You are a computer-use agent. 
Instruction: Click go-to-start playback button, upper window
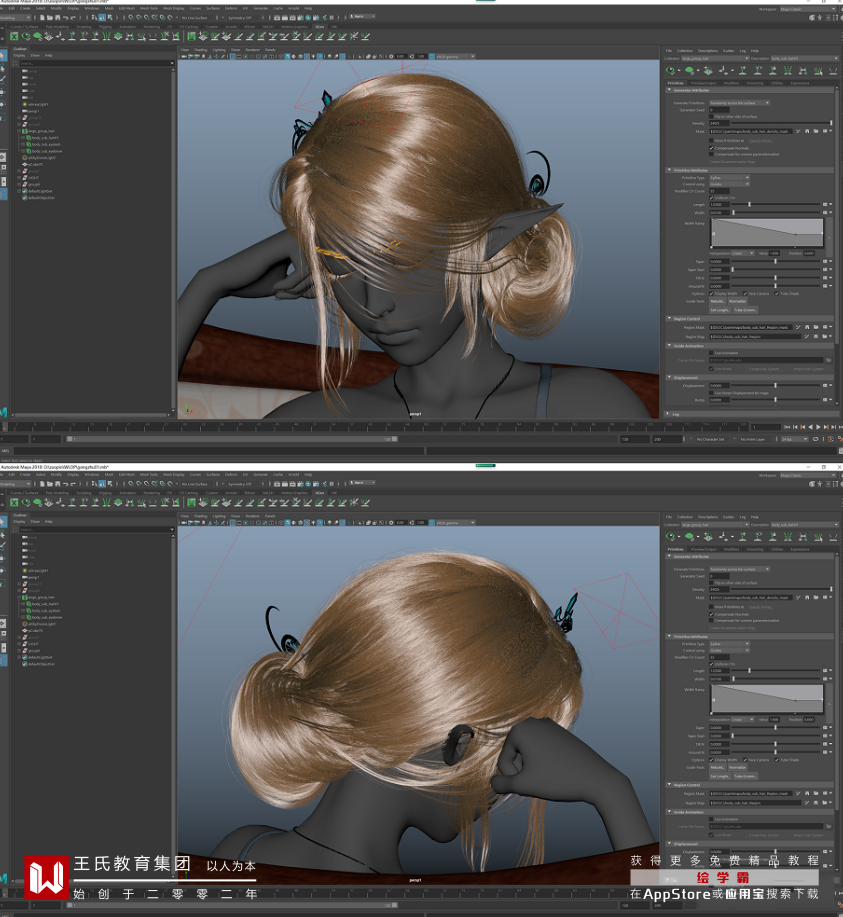coord(787,427)
